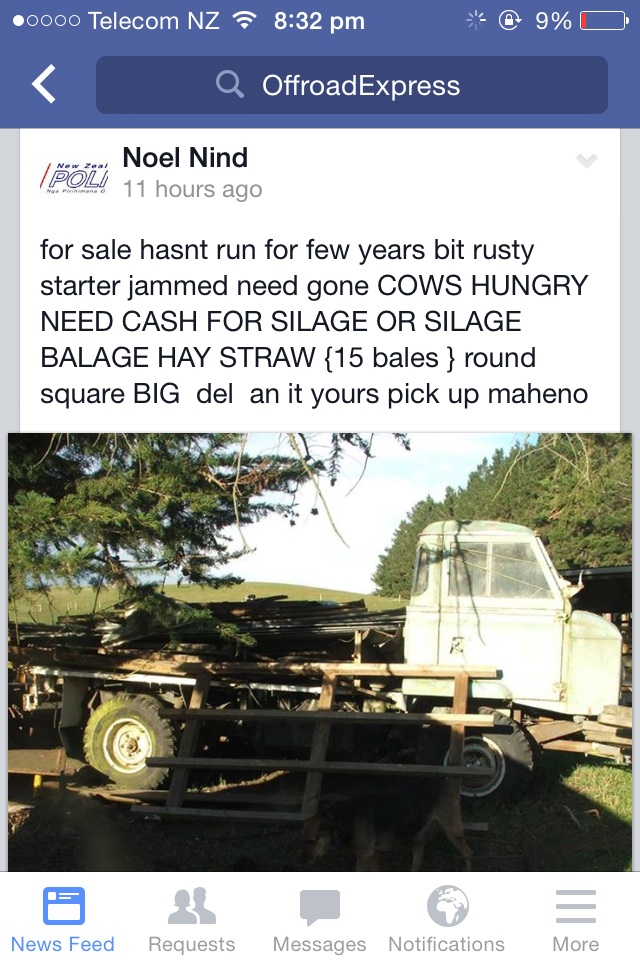Open the friend Requests icon
Screen dimensions: 640x960
pyautogui.click(x=191, y=907)
